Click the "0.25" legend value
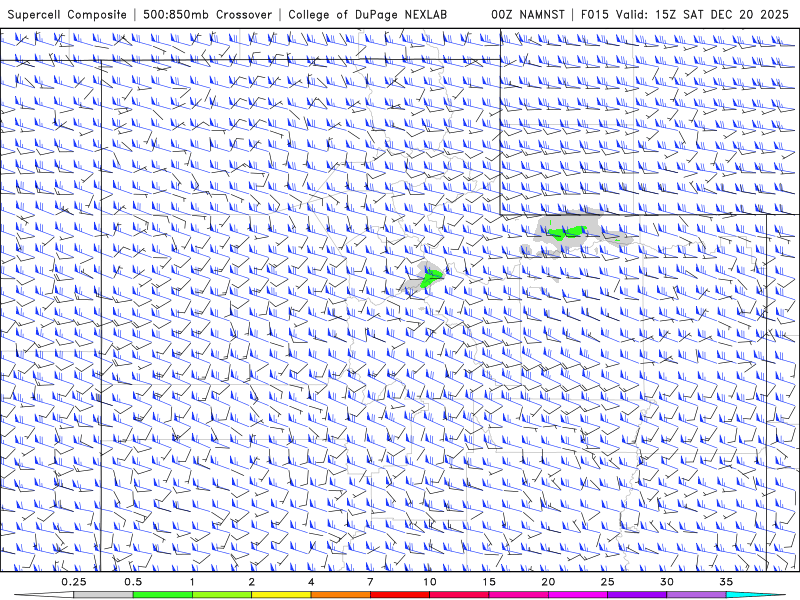800x600 pixels. pyautogui.click(x=73, y=582)
